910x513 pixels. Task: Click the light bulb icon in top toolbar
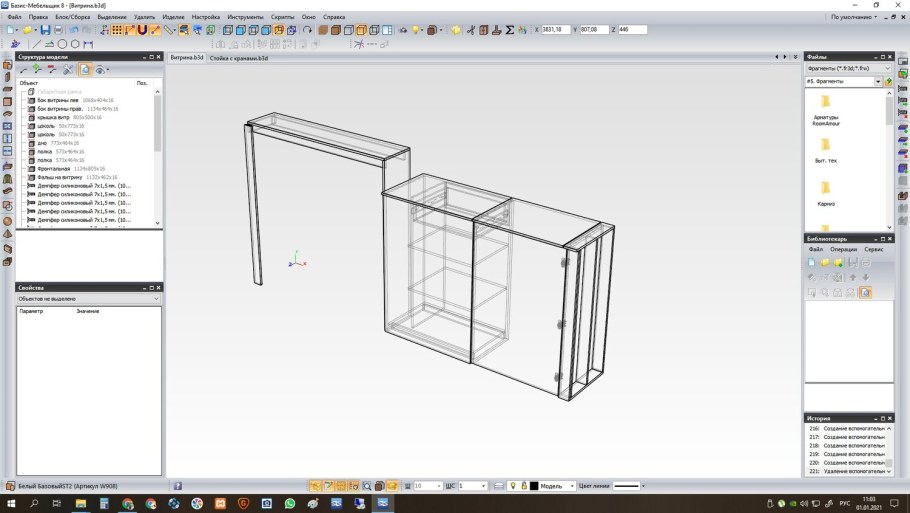pyautogui.click(x=414, y=30)
